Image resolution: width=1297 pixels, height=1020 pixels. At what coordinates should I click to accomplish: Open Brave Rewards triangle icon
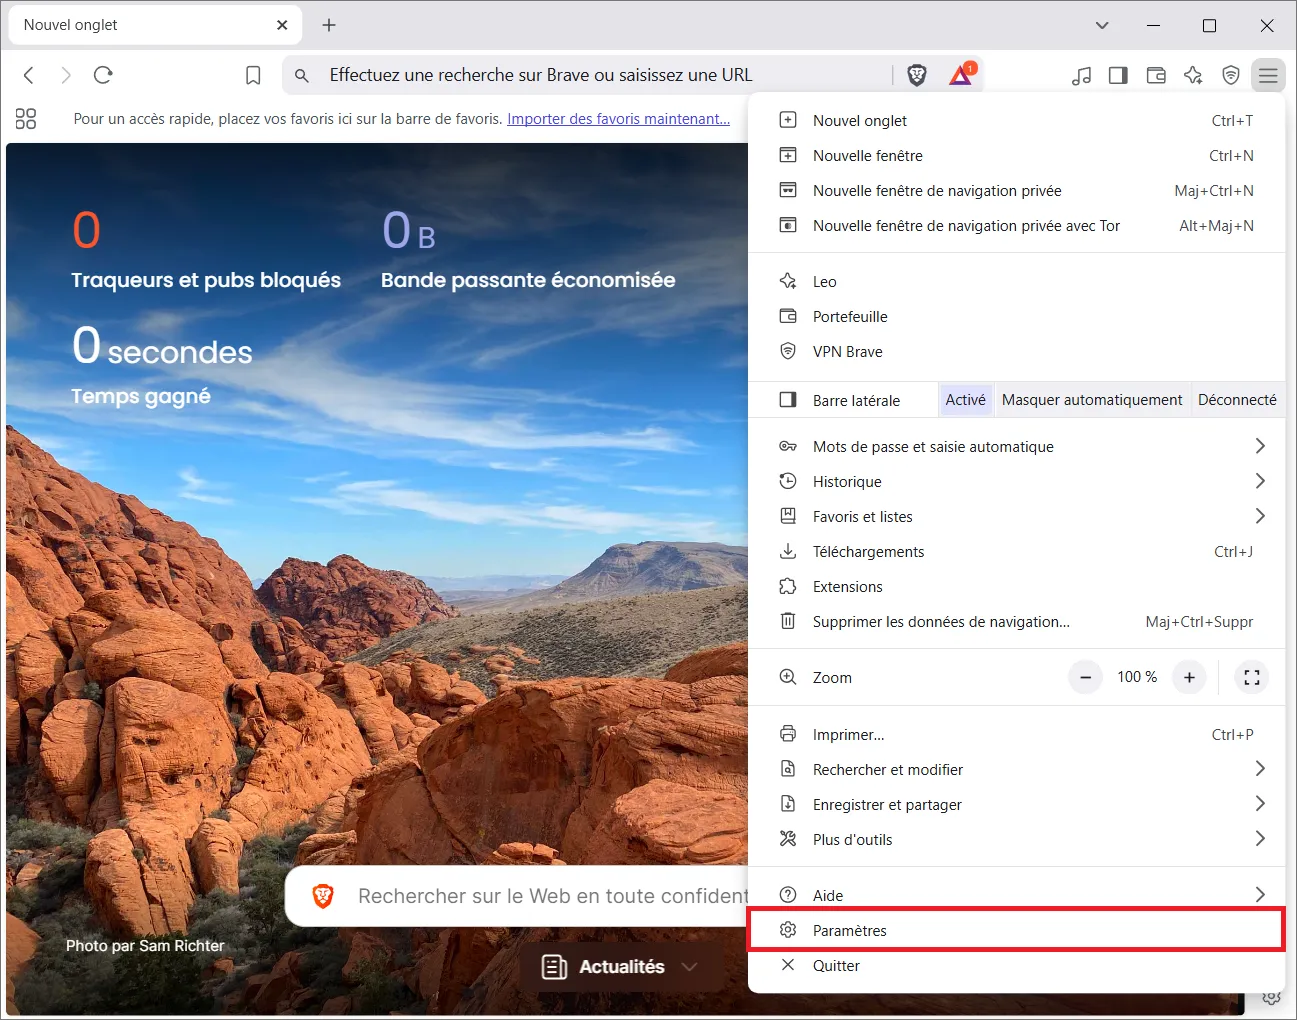tap(962, 75)
